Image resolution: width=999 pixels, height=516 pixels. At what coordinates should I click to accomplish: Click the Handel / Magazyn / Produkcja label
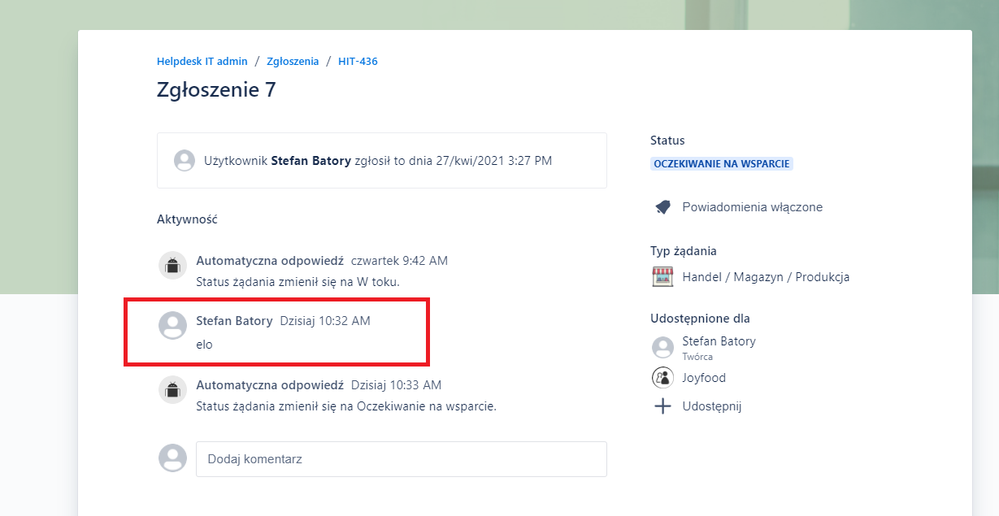coord(766,277)
